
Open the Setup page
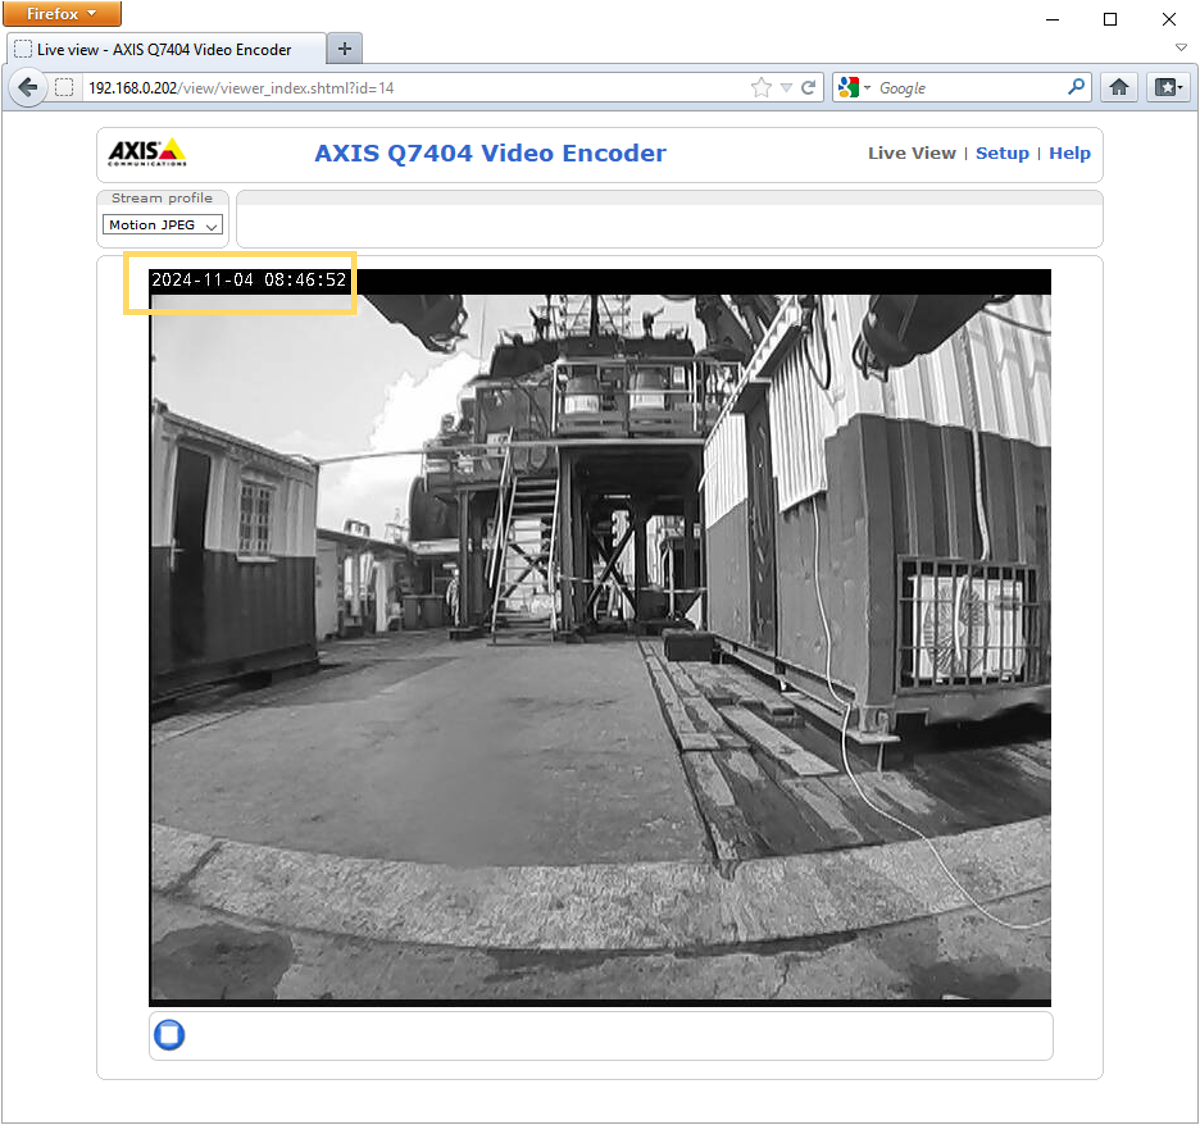pyautogui.click(x=1002, y=153)
